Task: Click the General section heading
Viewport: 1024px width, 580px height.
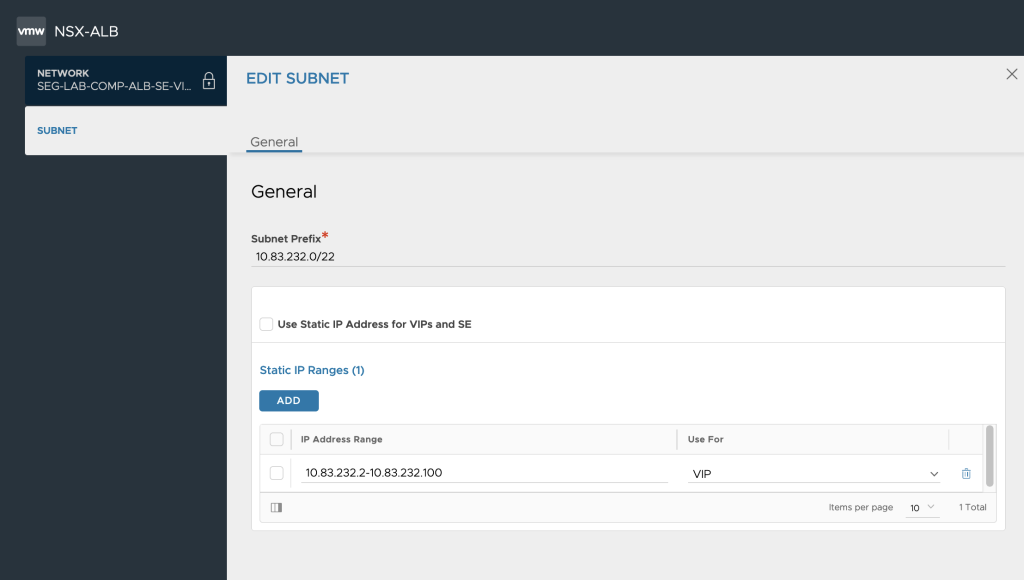Action: pyautogui.click(x=284, y=191)
